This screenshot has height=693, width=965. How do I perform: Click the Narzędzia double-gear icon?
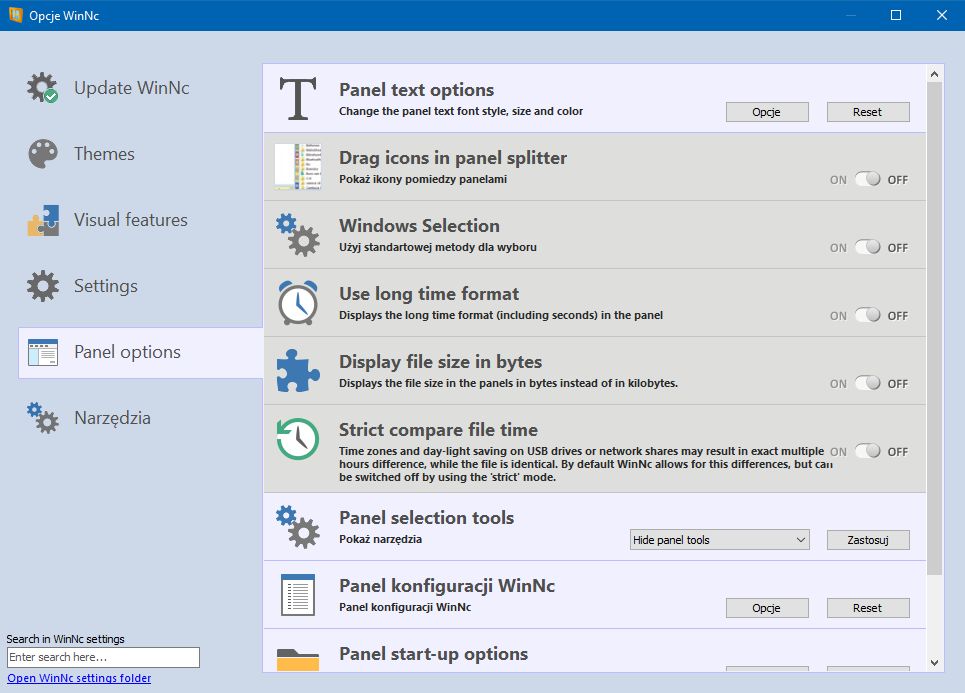coord(42,418)
